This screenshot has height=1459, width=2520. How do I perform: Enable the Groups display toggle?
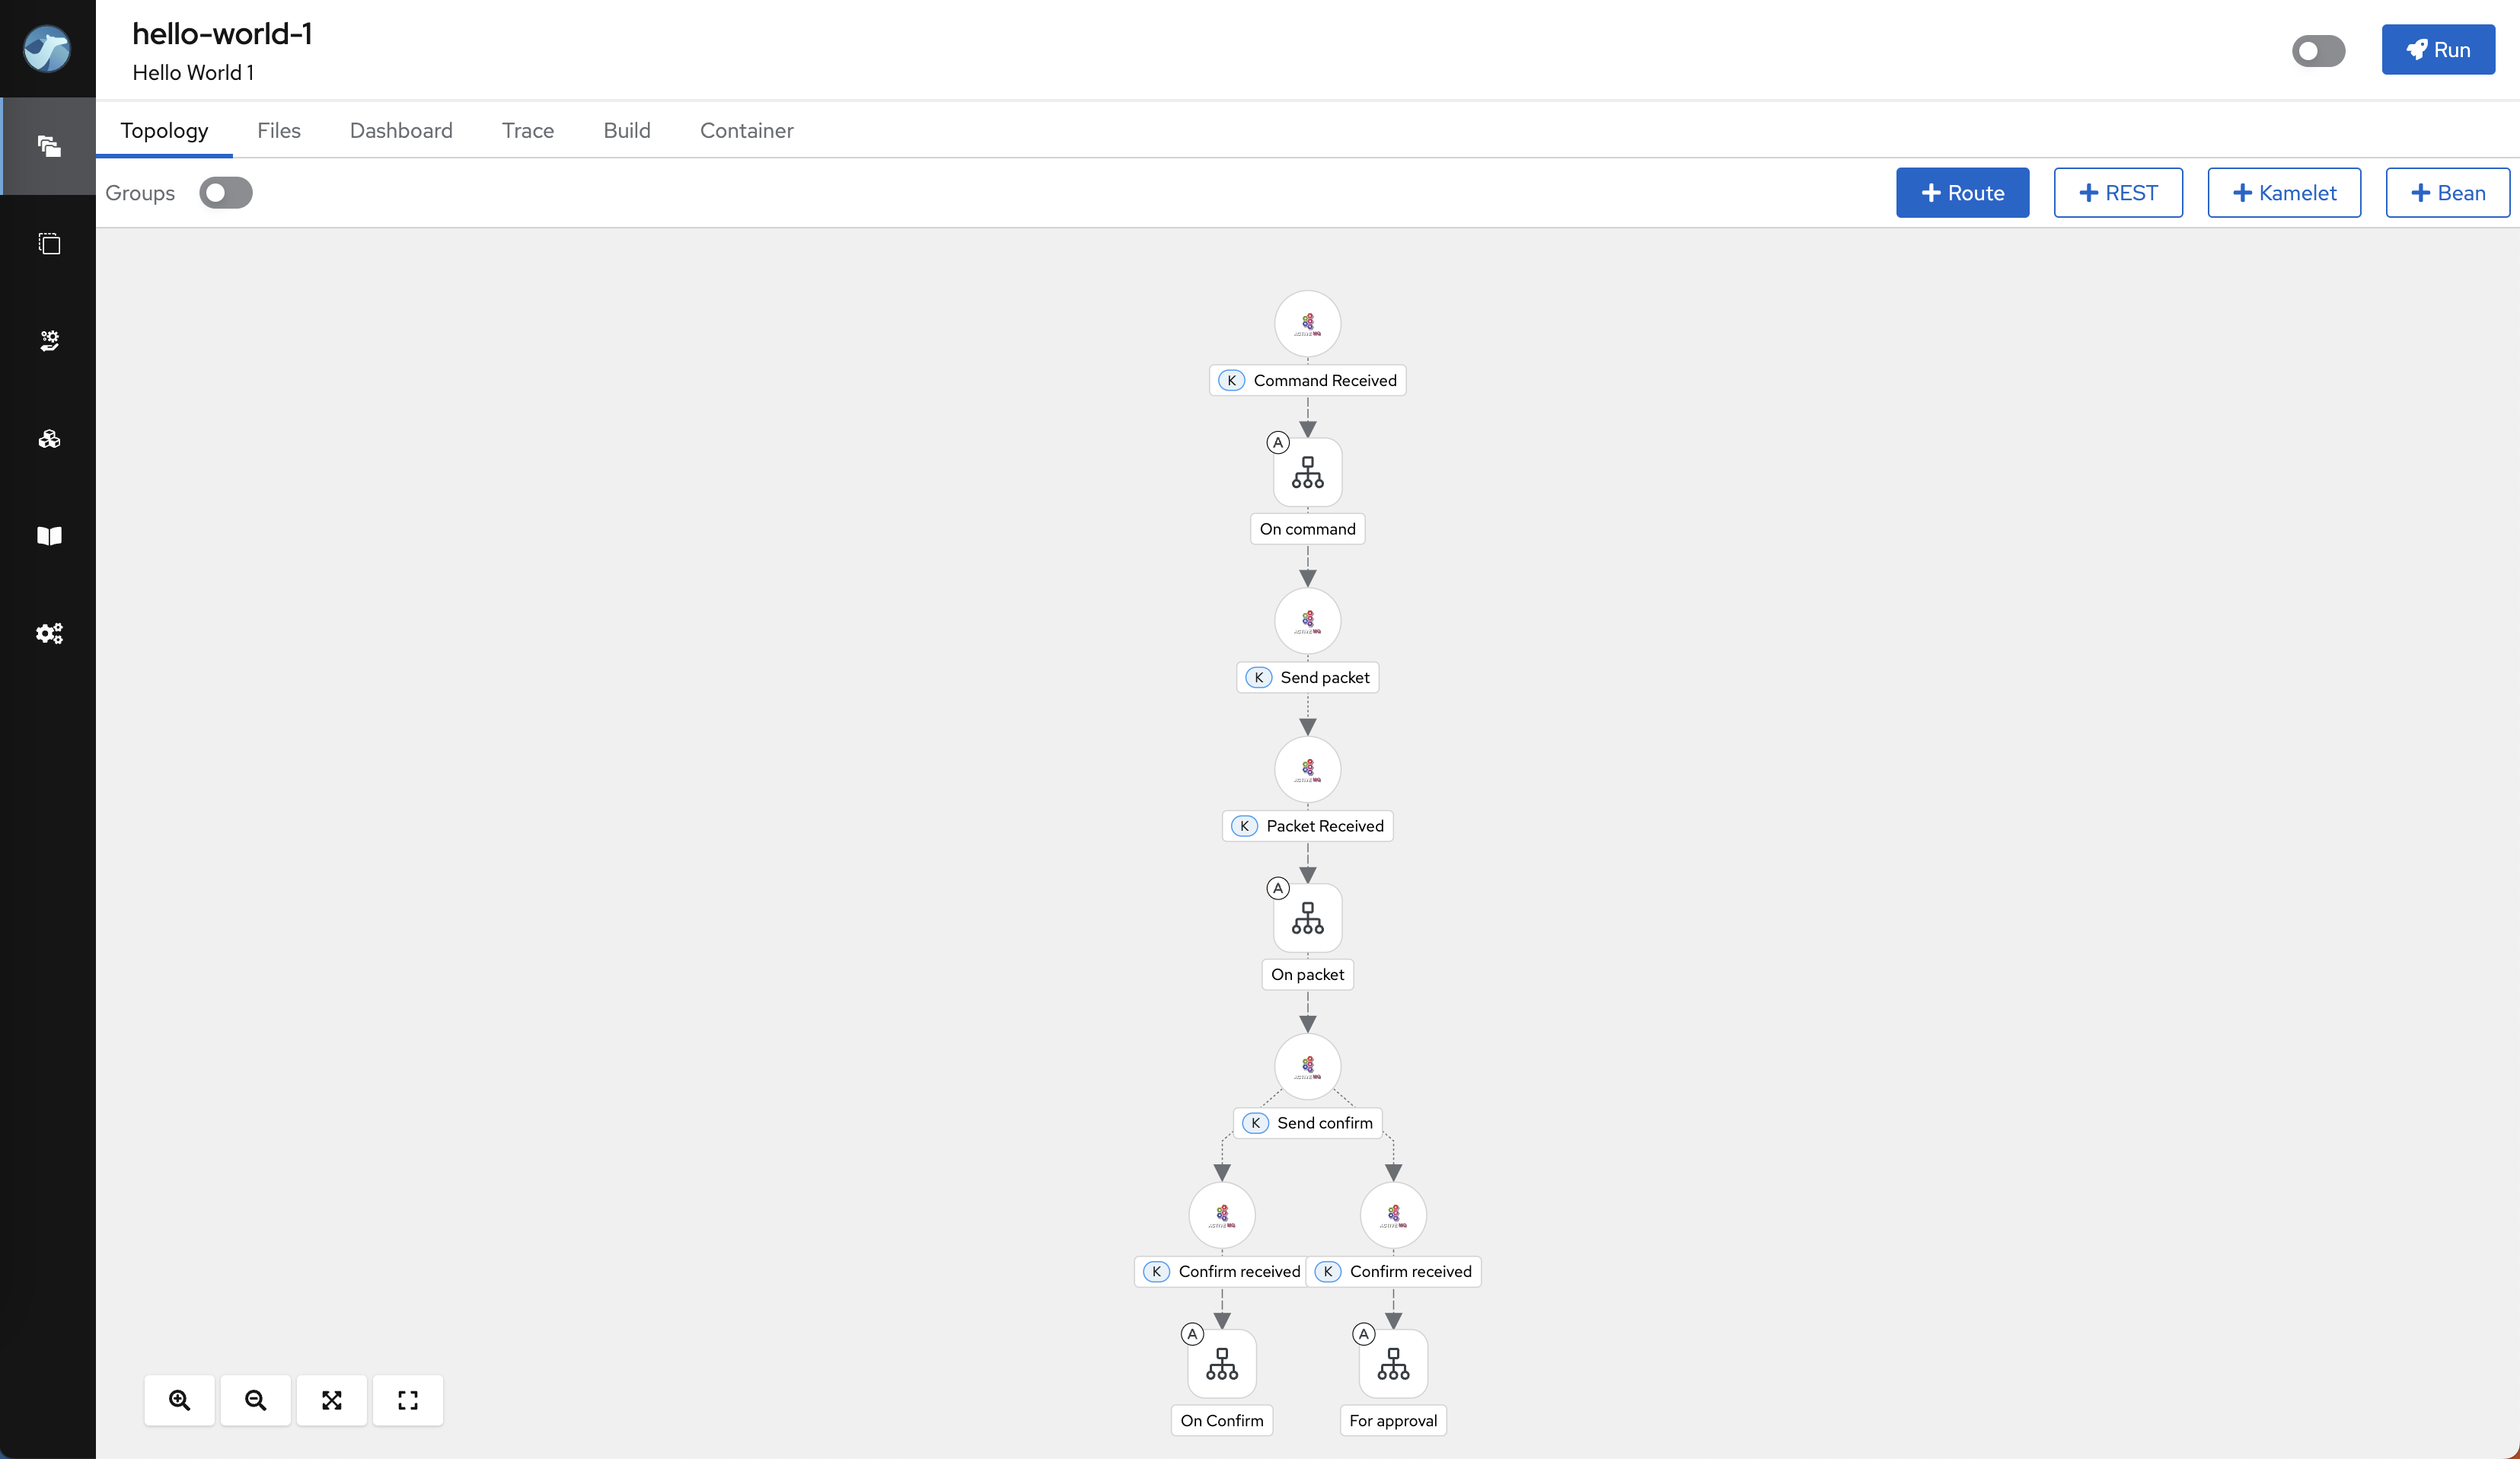222,193
